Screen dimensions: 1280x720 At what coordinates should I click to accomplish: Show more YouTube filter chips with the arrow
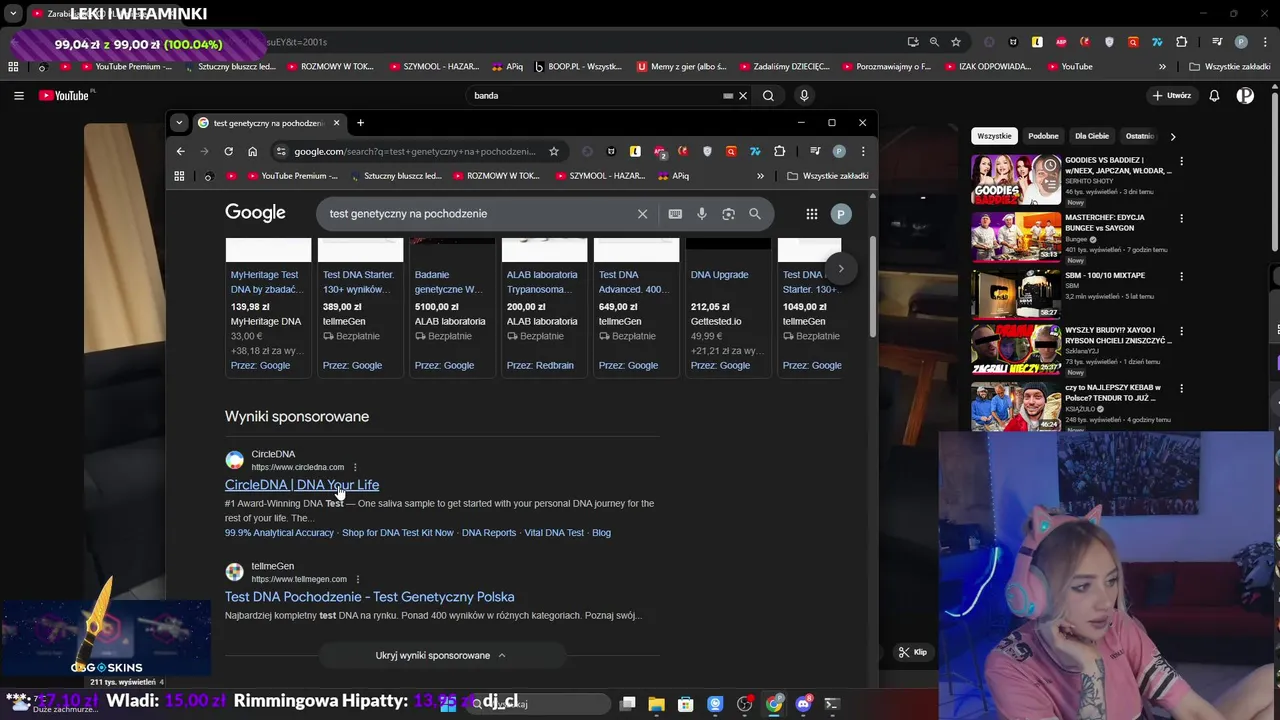coord(1173,136)
